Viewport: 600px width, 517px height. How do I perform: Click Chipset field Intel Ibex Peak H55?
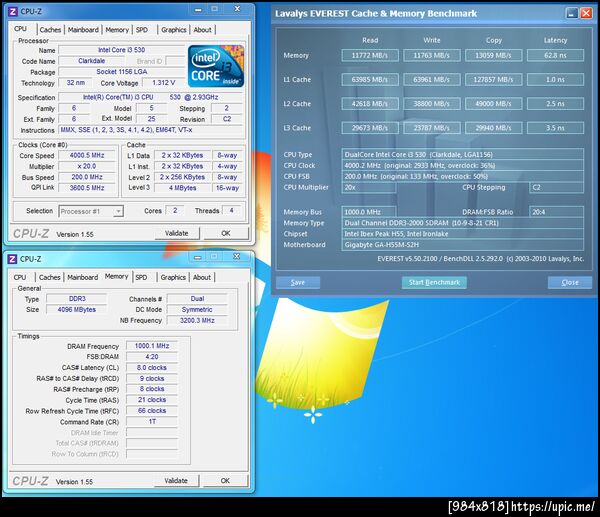point(463,234)
